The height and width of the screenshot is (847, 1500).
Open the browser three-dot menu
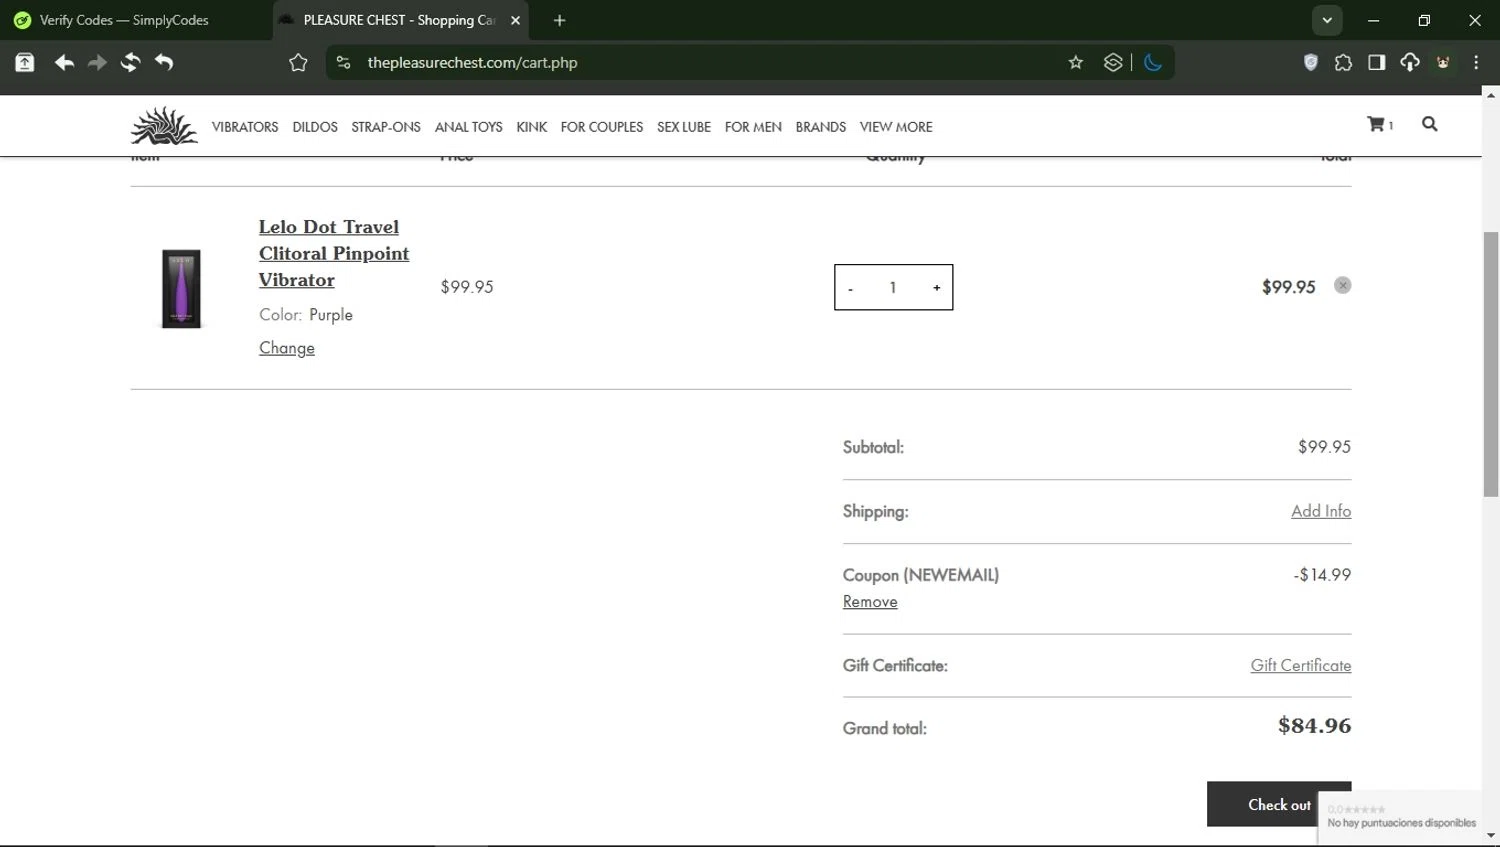(1476, 63)
